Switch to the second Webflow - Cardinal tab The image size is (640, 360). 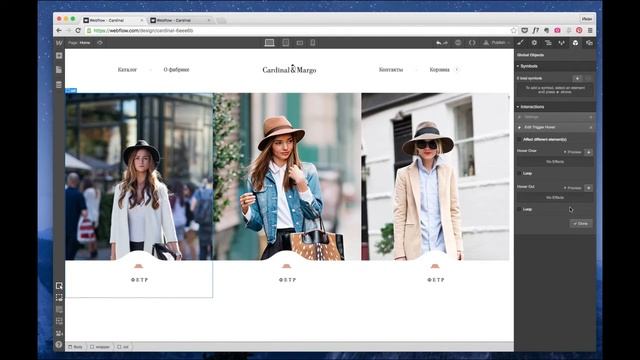coord(180,20)
